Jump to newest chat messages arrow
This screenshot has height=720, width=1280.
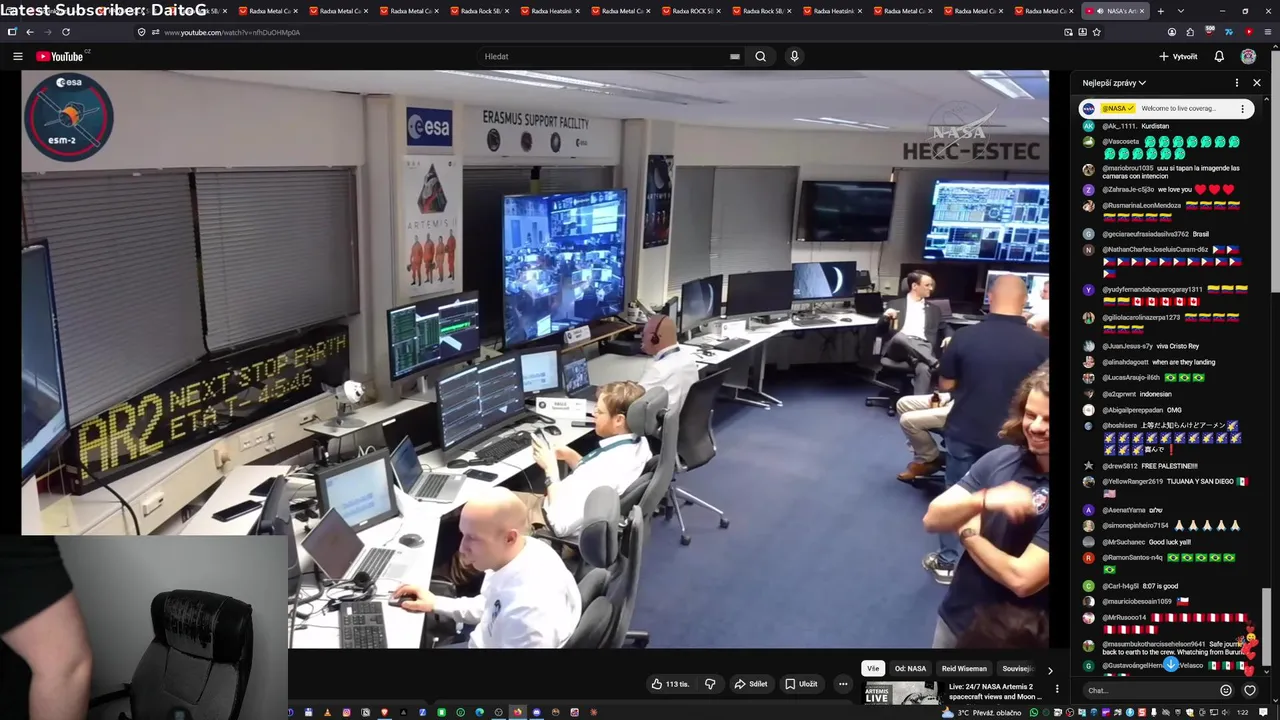coord(1171,664)
